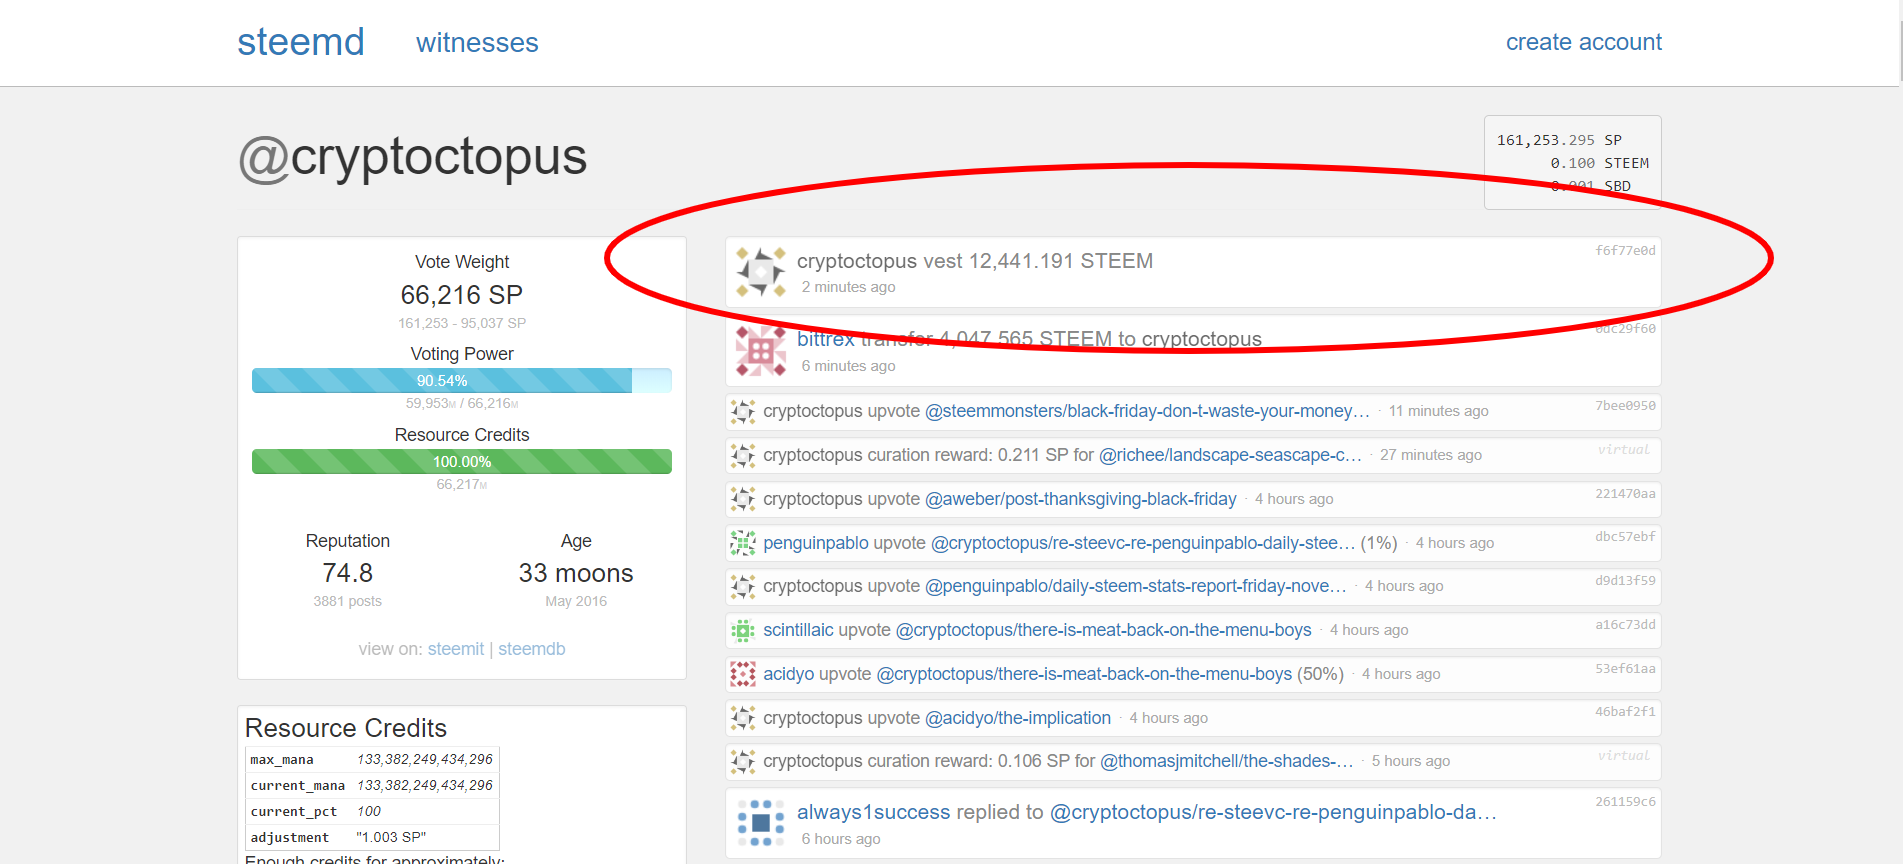Click avatar icon on daily-steem-stats upvote row
1903x864 pixels.
pyautogui.click(x=743, y=586)
